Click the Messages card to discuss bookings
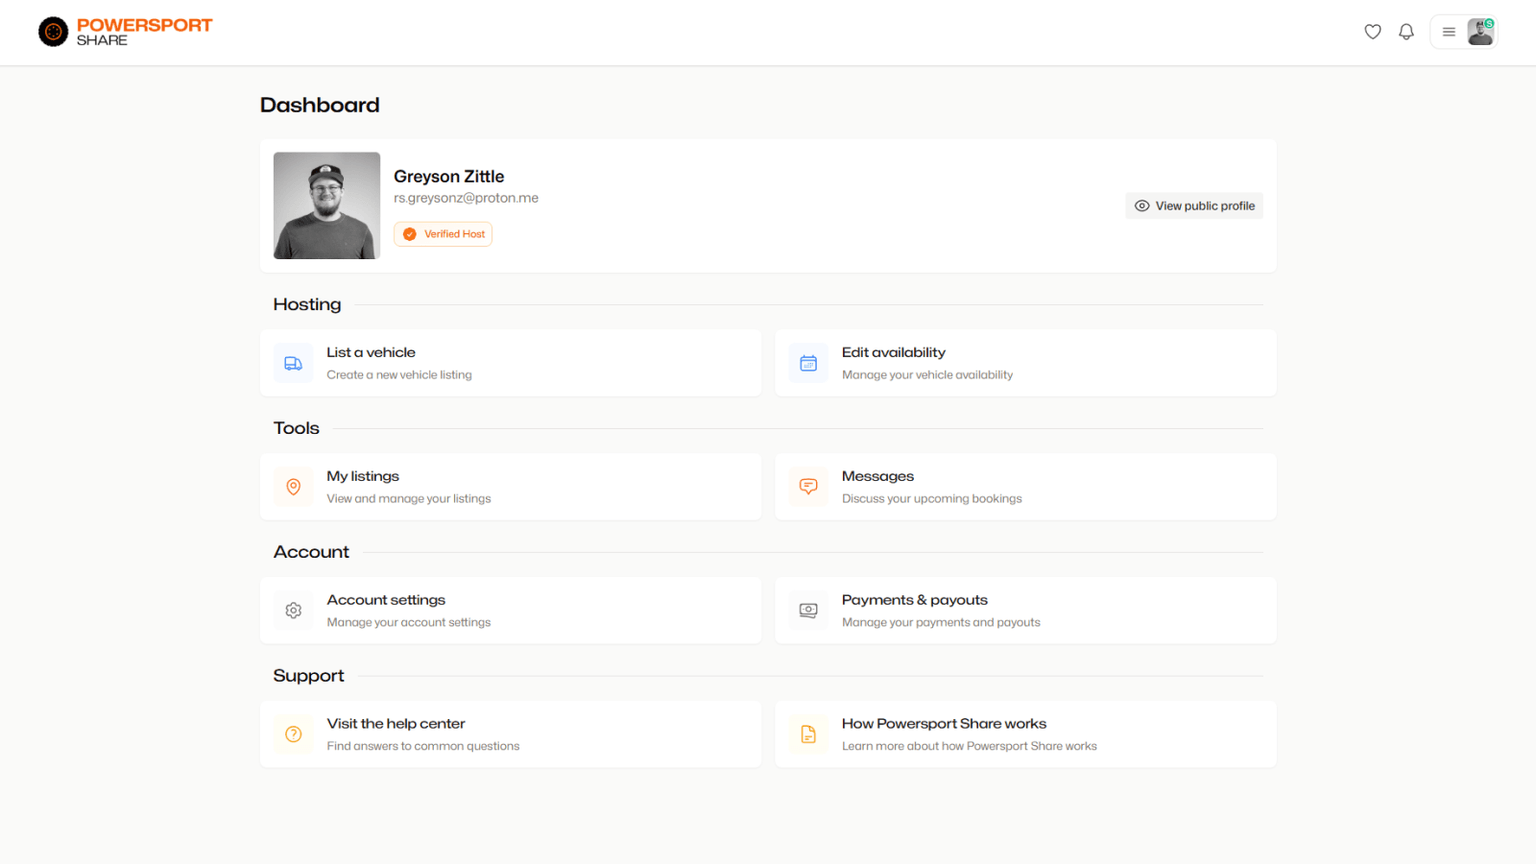This screenshot has height=864, width=1536. (x=1024, y=487)
